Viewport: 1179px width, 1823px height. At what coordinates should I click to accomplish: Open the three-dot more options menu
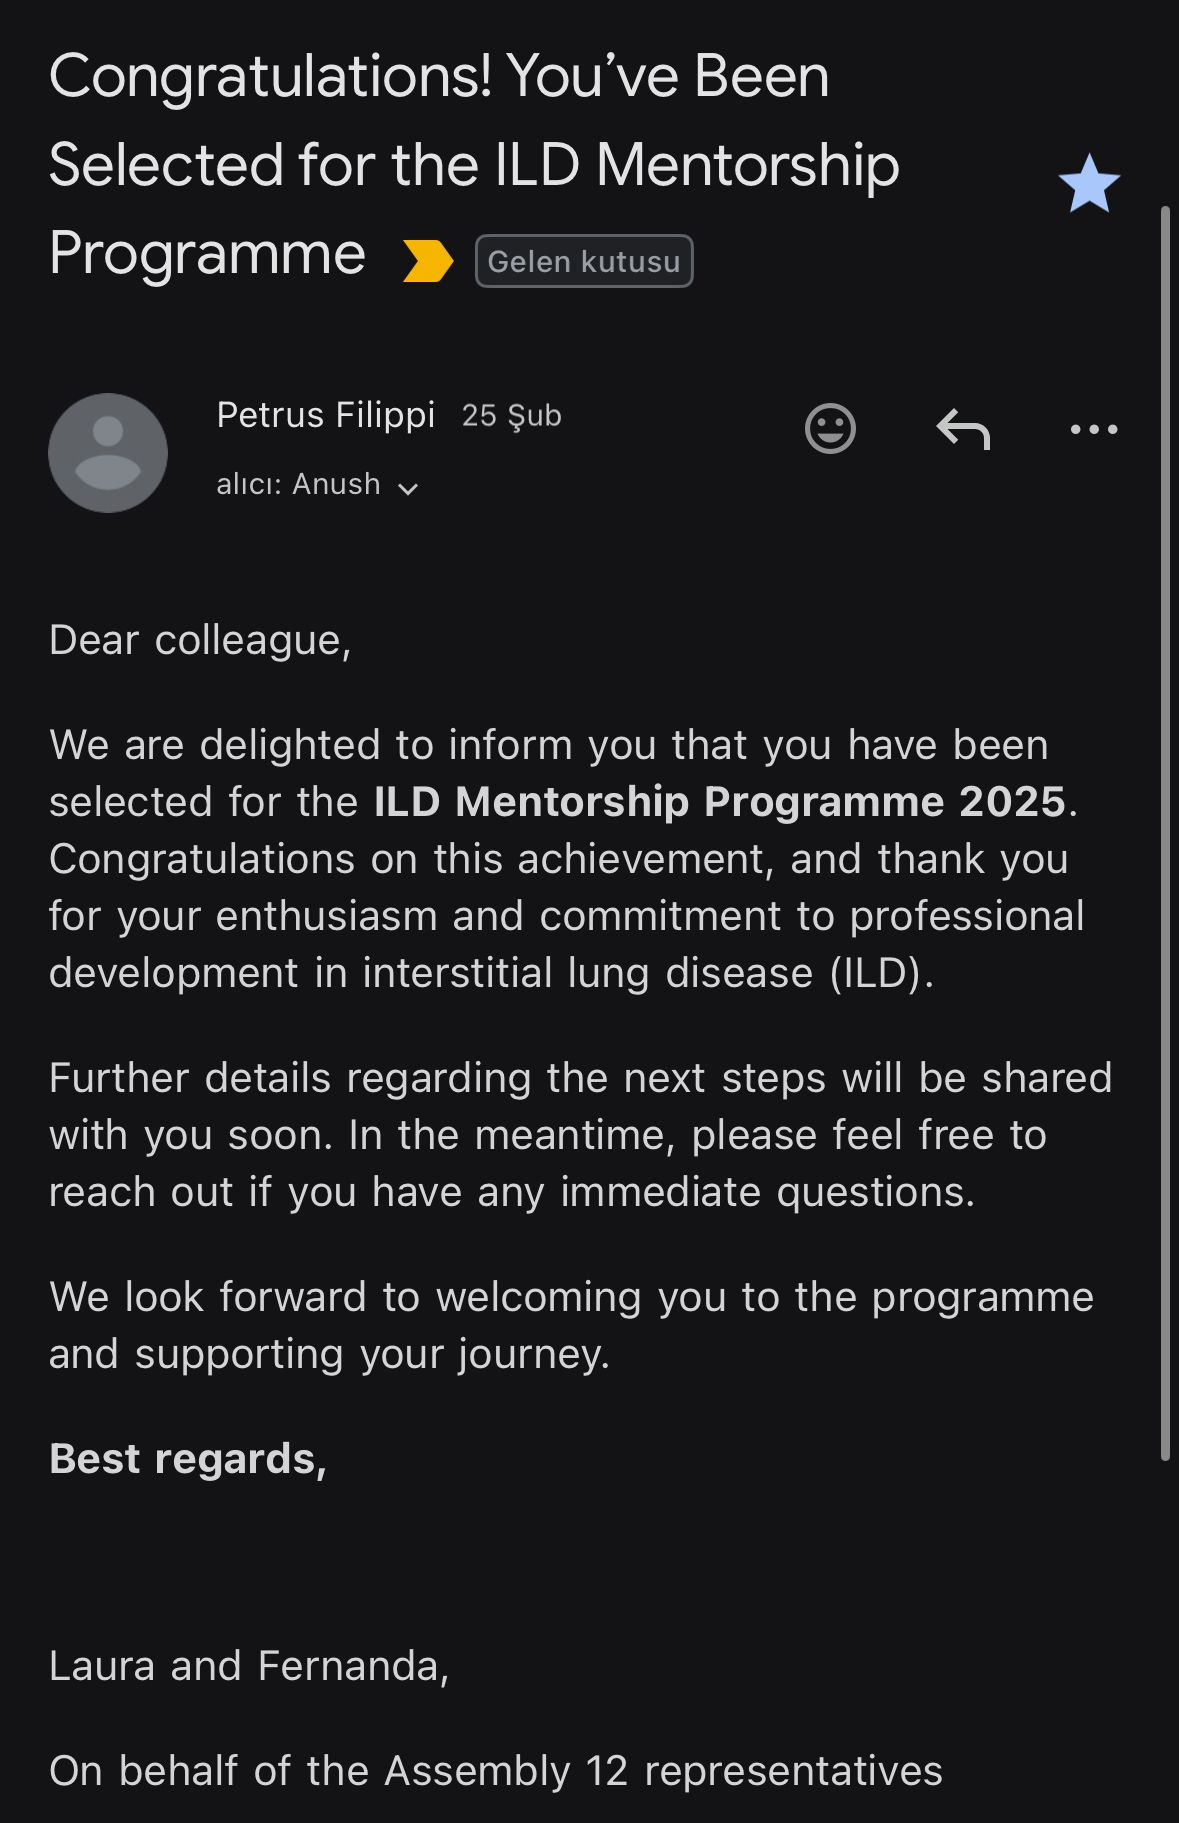click(x=1093, y=429)
